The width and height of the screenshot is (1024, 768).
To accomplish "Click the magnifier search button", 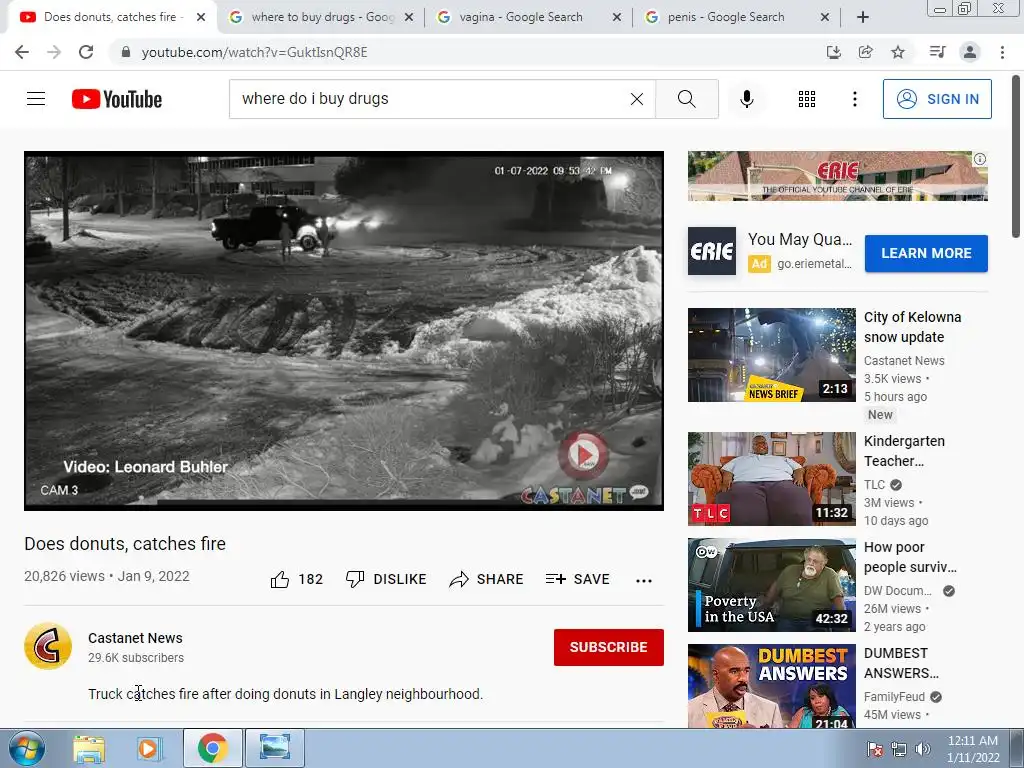I will pos(686,99).
